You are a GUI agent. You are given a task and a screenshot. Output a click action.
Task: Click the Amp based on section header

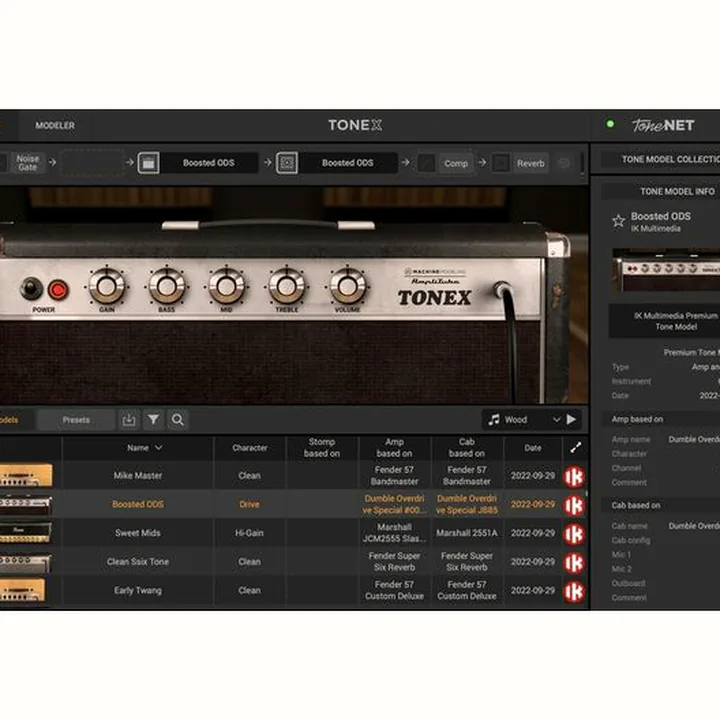coord(661,419)
